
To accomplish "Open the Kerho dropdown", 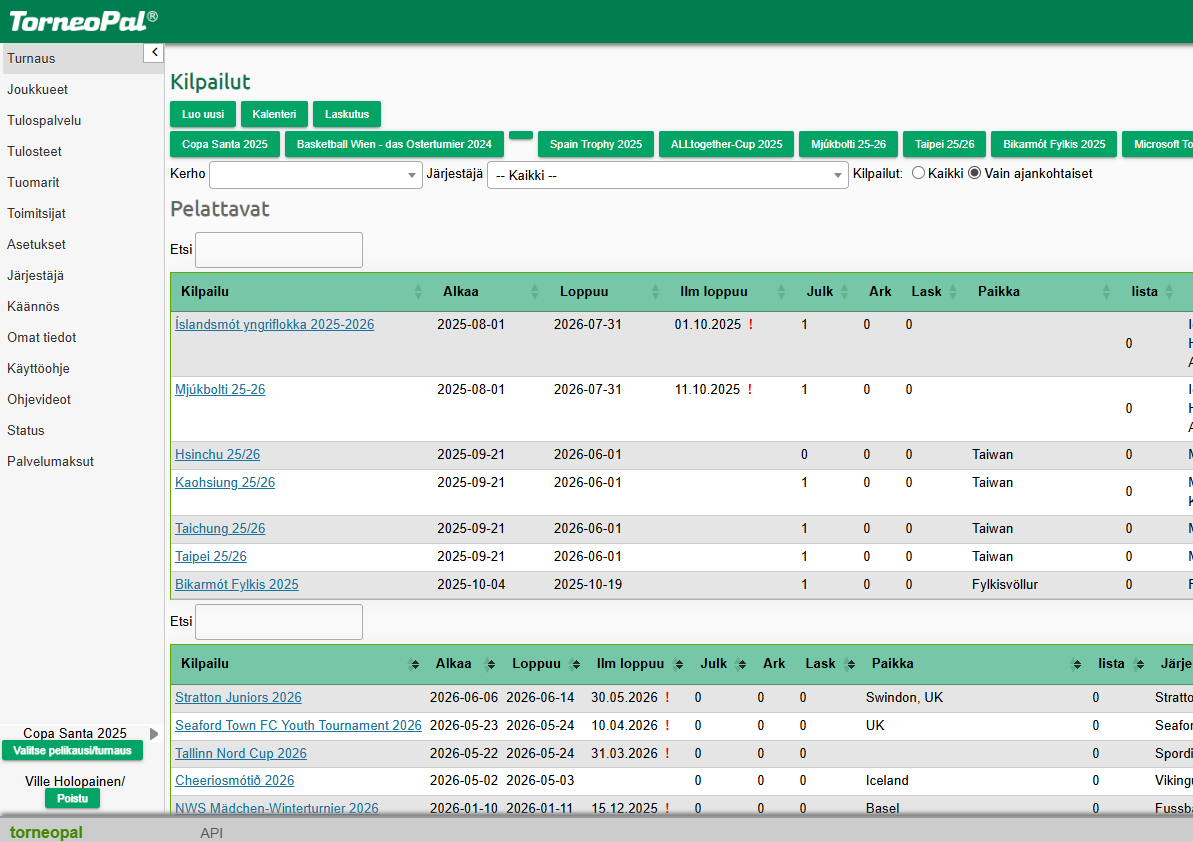I will [316, 175].
